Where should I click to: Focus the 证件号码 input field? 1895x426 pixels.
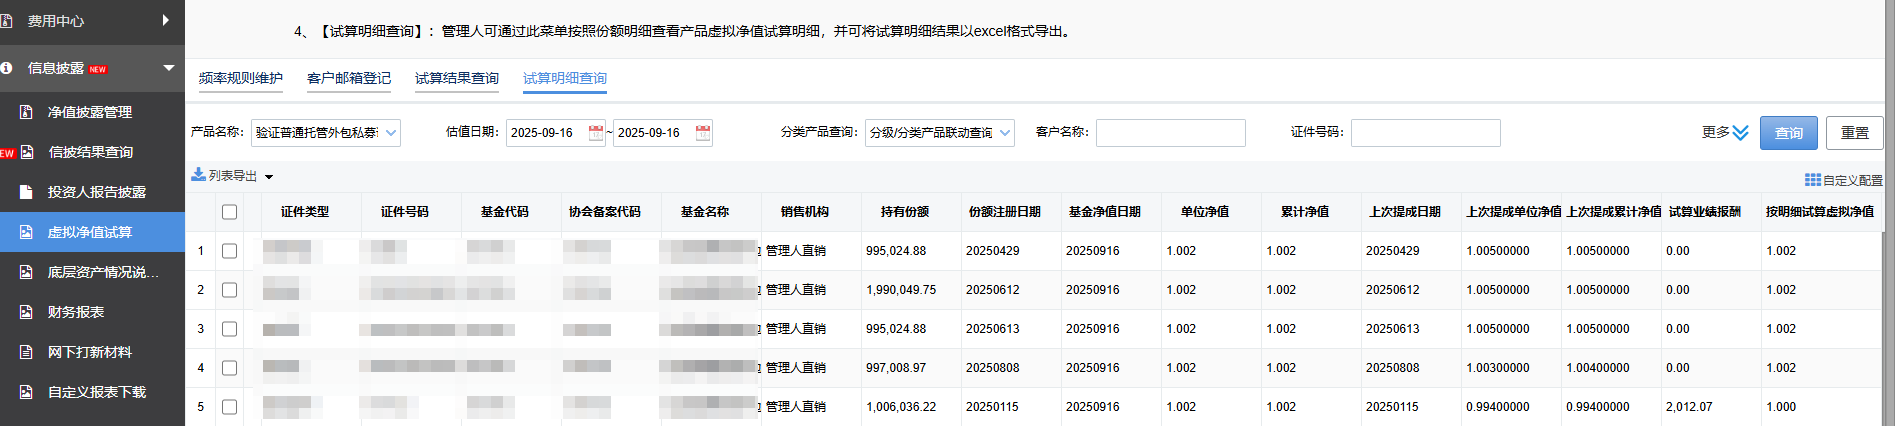coord(1426,132)
